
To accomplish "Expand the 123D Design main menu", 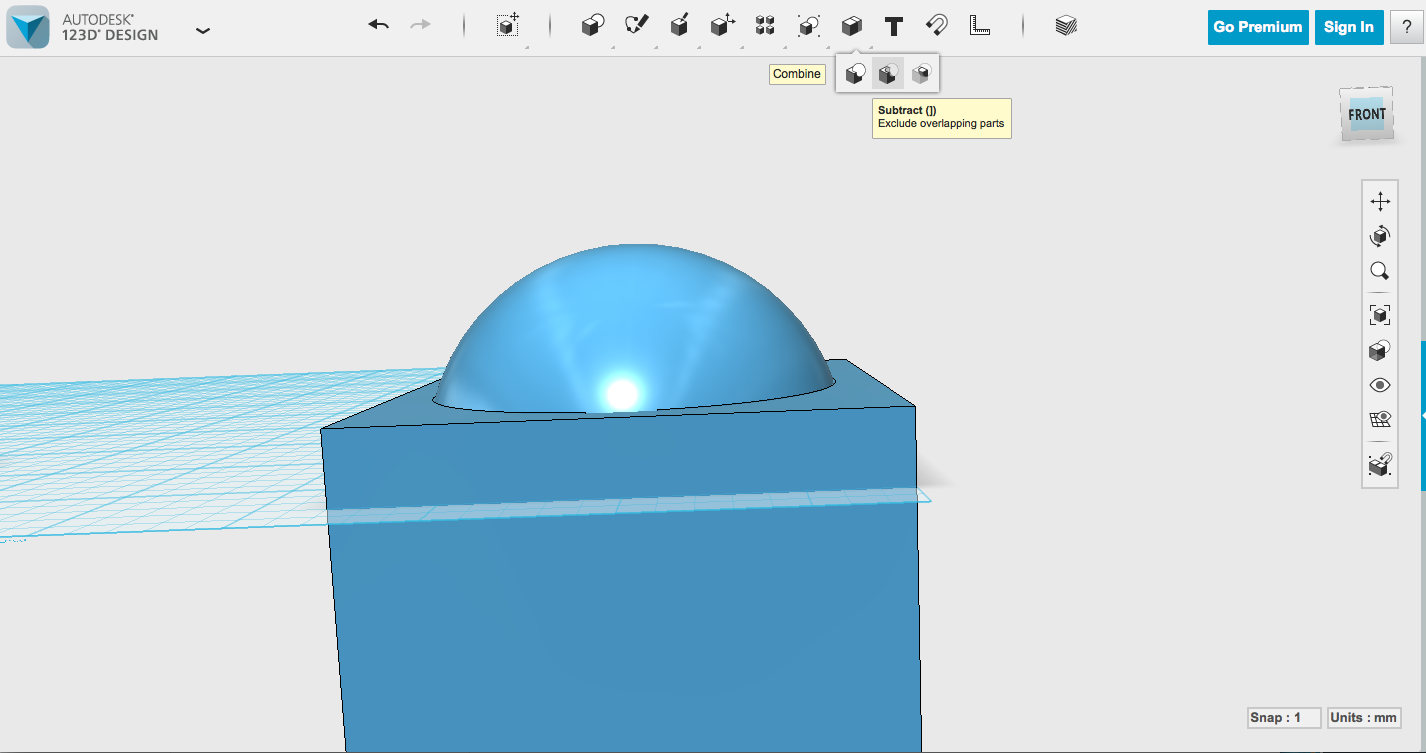I will (x=203, y=31).
